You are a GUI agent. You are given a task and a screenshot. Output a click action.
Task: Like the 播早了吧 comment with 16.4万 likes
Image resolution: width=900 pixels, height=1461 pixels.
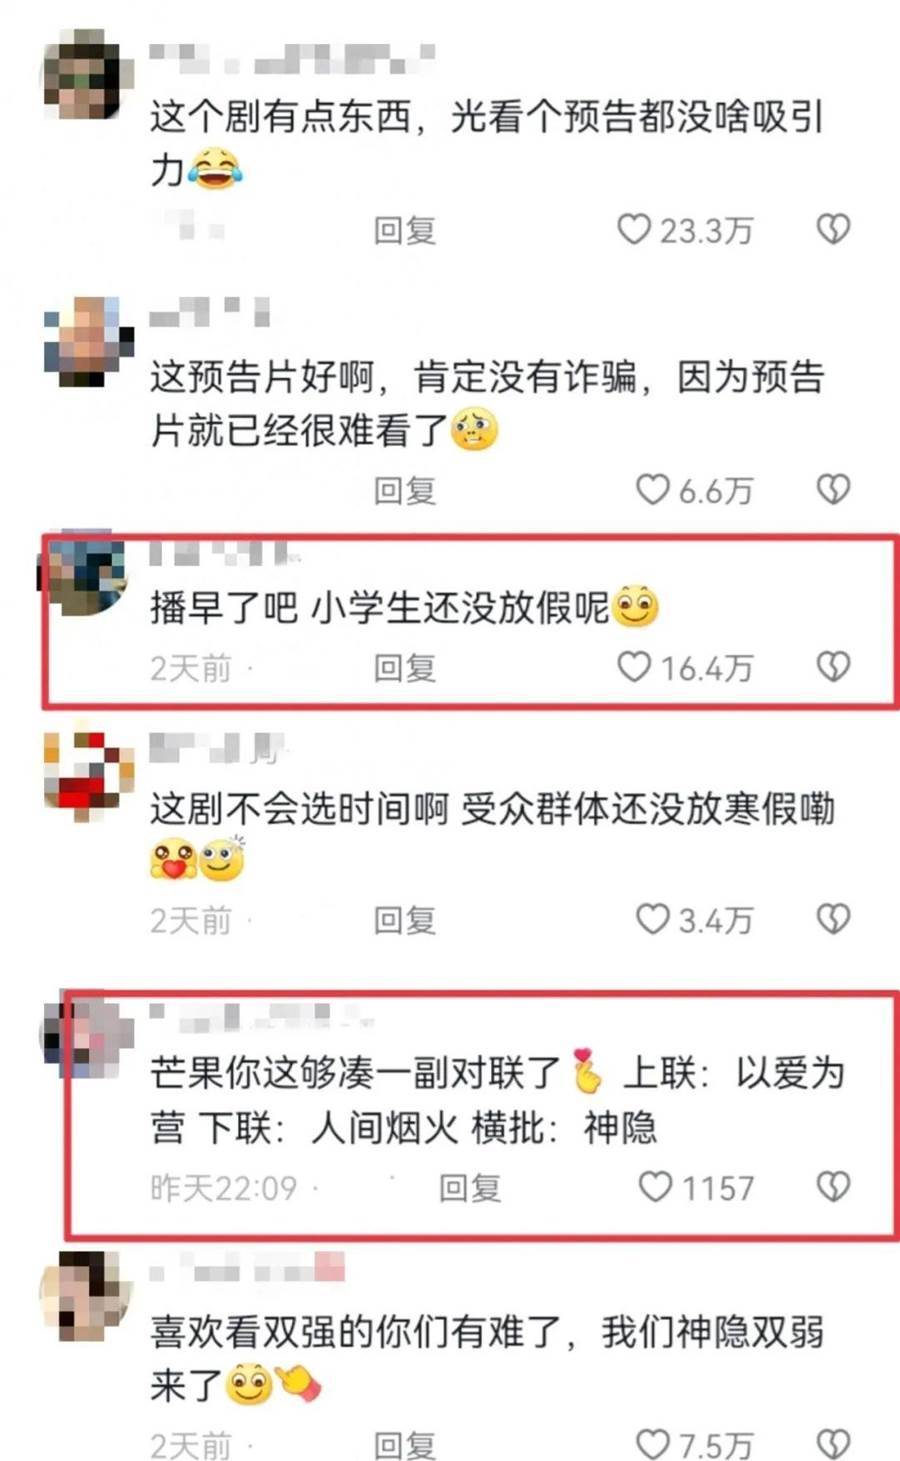tap(634, 666)
